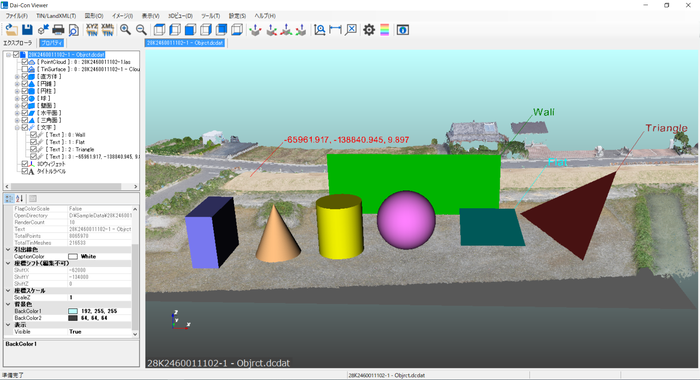Open the ファイル(F) menu
Viewport: 700px width, 380px height.
tap(17, 16)
